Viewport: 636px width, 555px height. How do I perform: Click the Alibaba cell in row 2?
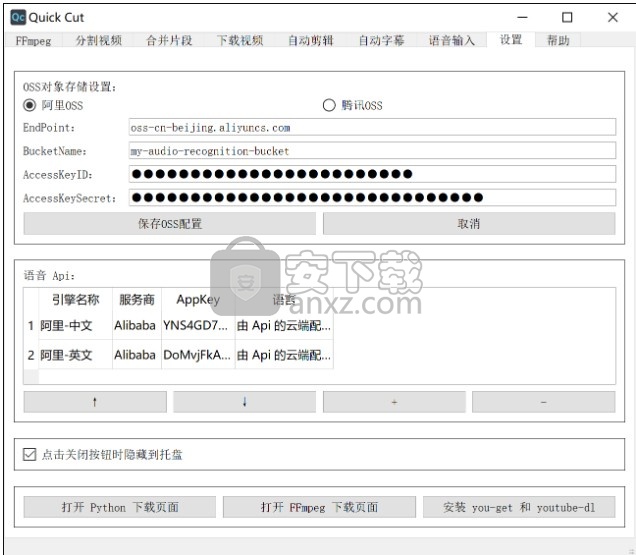(x=137, y=355)
